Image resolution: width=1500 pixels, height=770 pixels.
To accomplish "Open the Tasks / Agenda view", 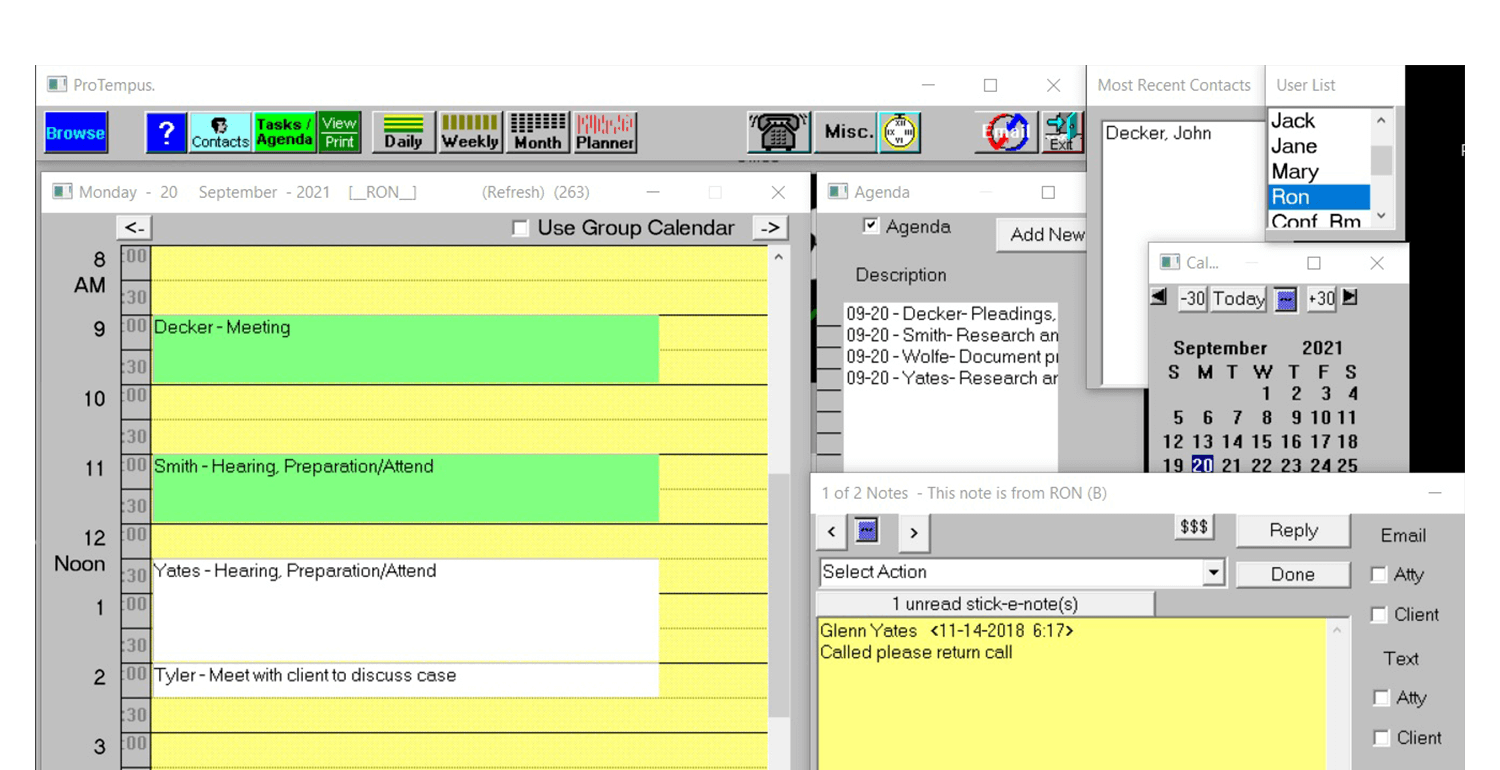I will coord(284,133).
